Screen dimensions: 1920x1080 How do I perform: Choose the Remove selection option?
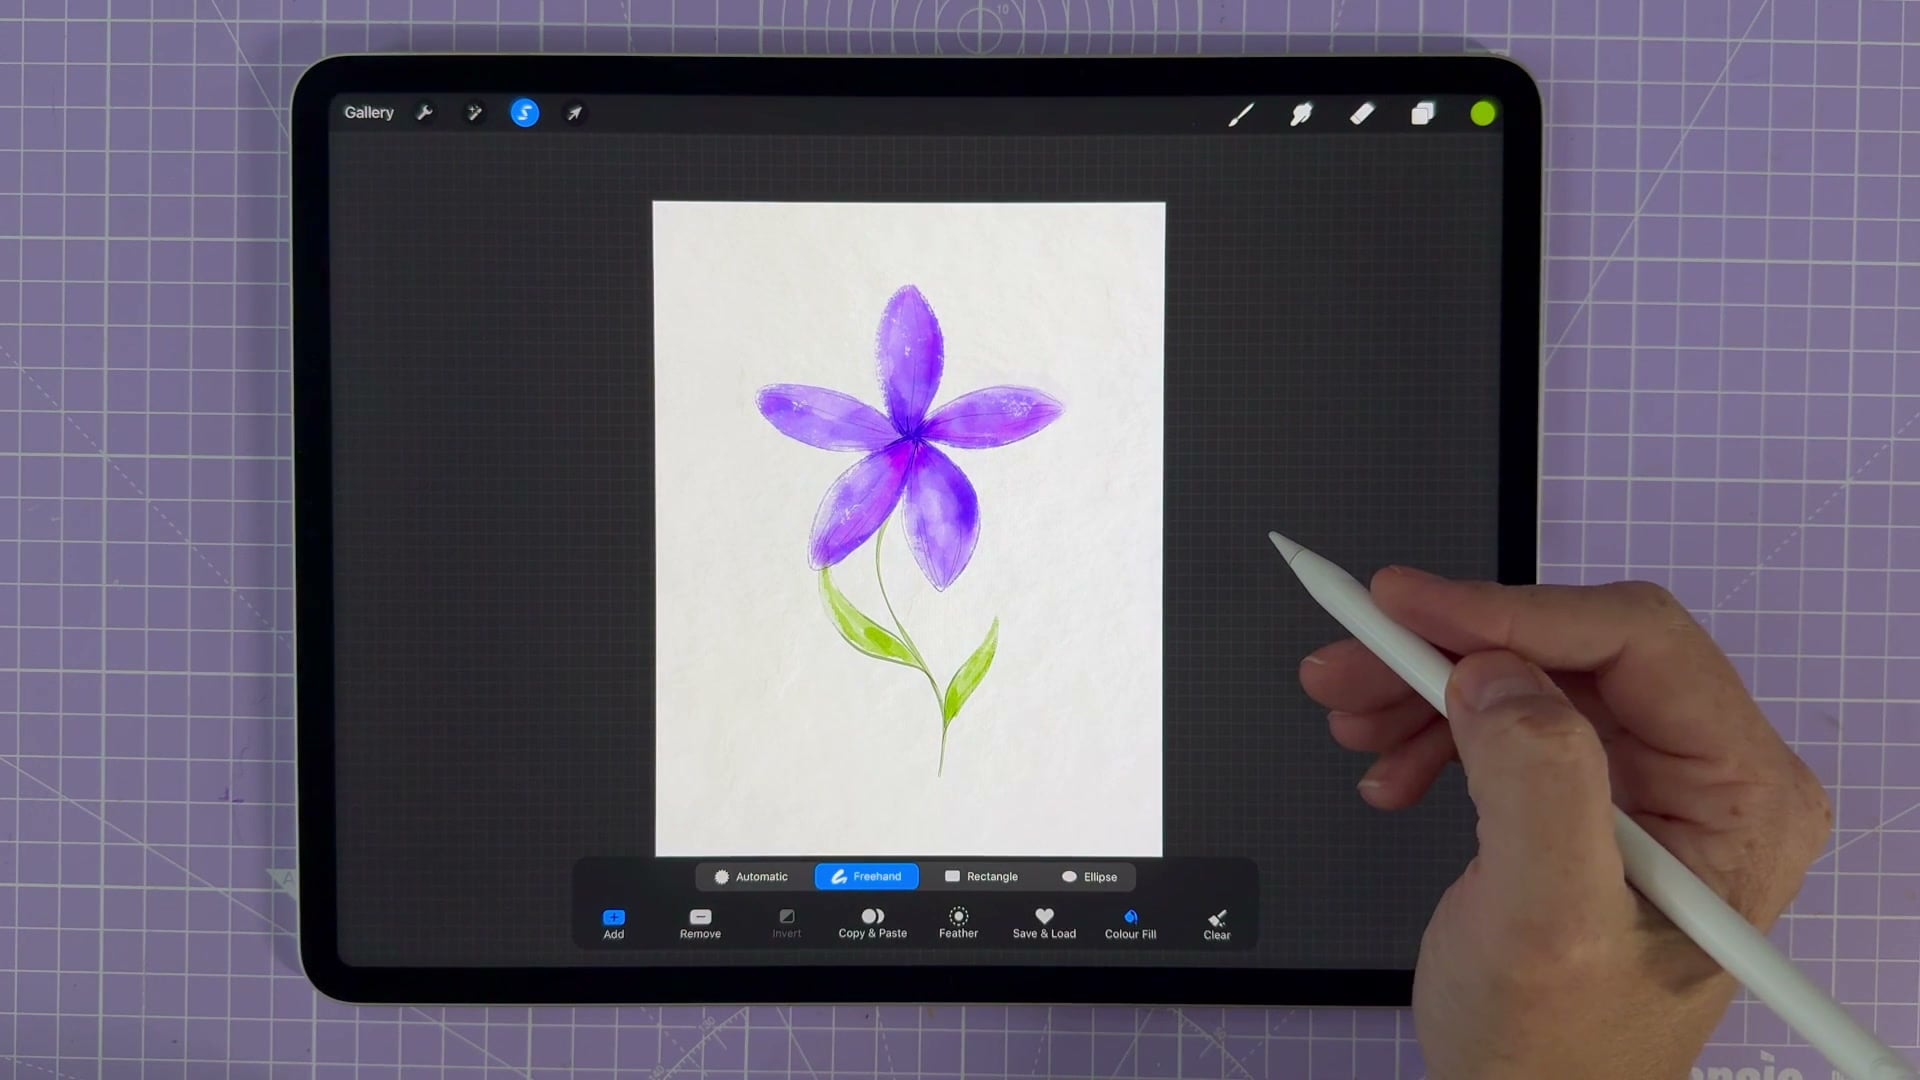coord(700,924)
